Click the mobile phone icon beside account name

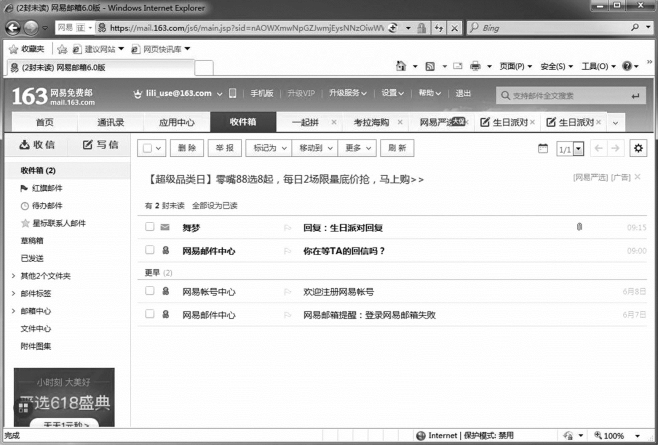click(232, 93)
